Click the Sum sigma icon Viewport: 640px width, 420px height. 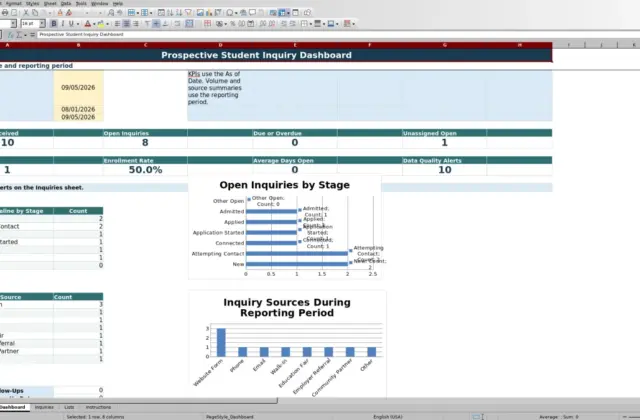tap(19, 35)
